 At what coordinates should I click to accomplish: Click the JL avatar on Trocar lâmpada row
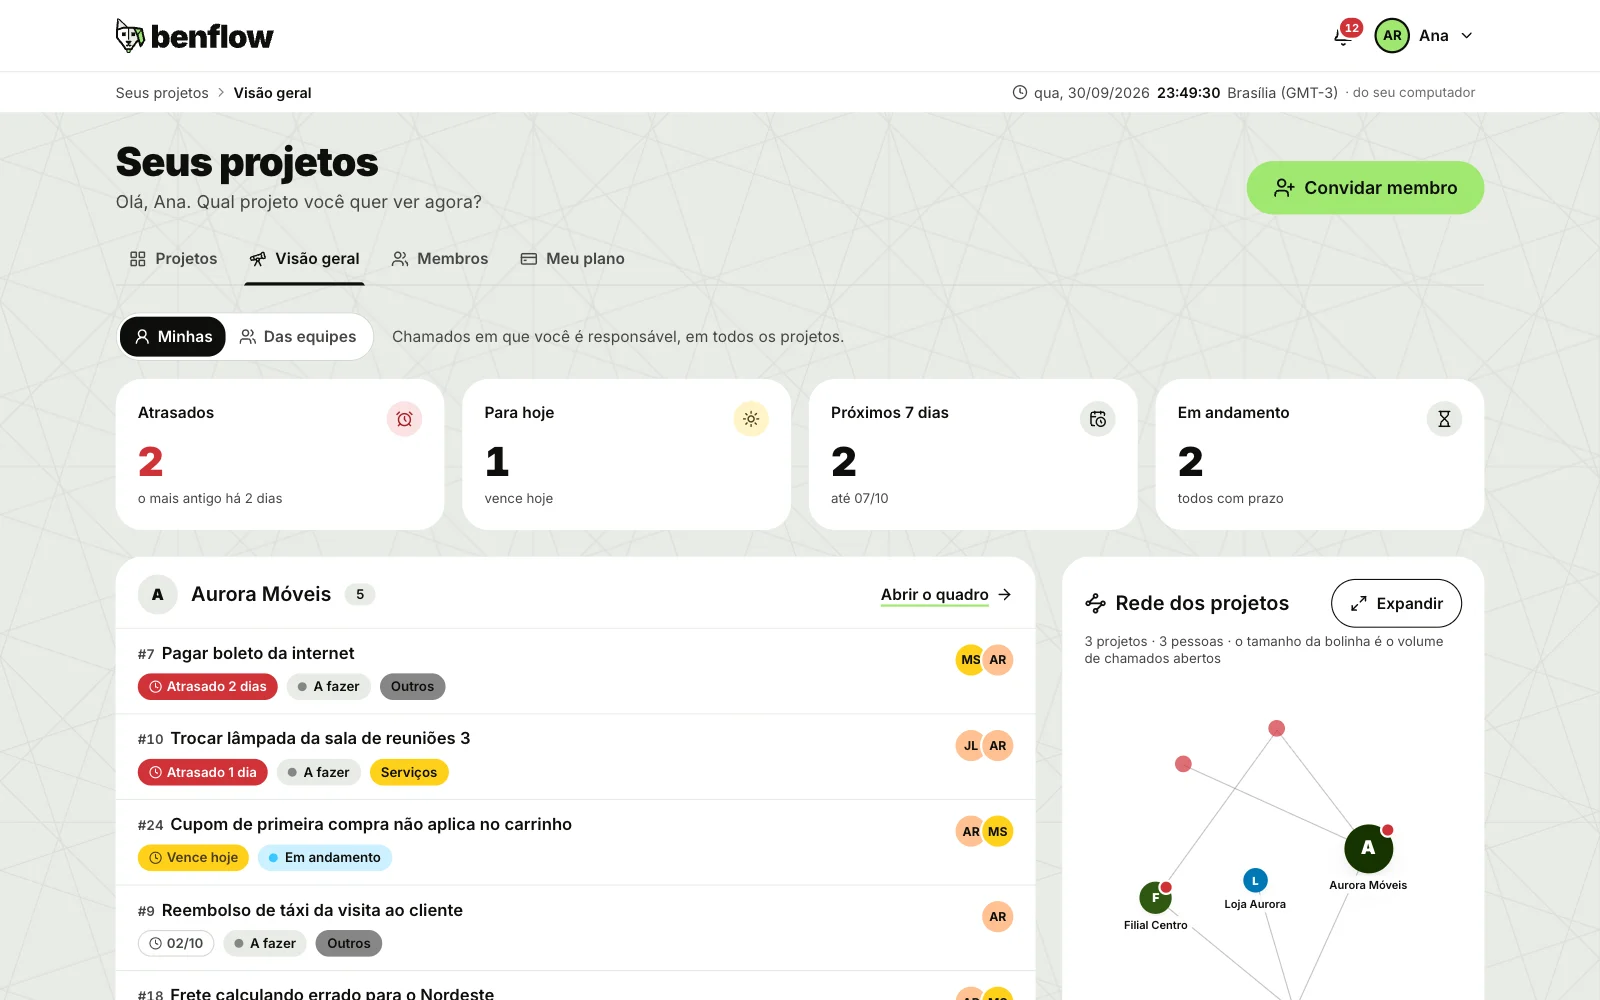tap(970, 746)
